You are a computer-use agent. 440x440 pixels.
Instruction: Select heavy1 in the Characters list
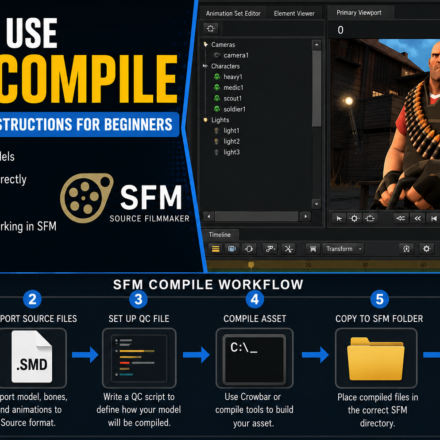point(233,77)
